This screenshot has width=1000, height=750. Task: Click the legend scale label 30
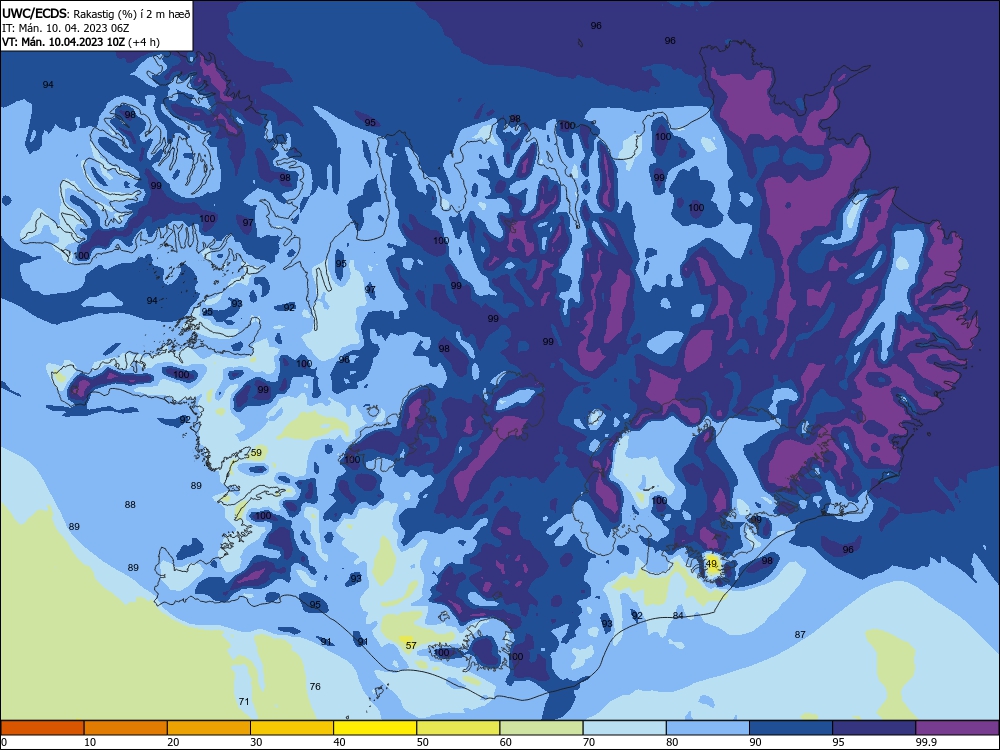256,742
